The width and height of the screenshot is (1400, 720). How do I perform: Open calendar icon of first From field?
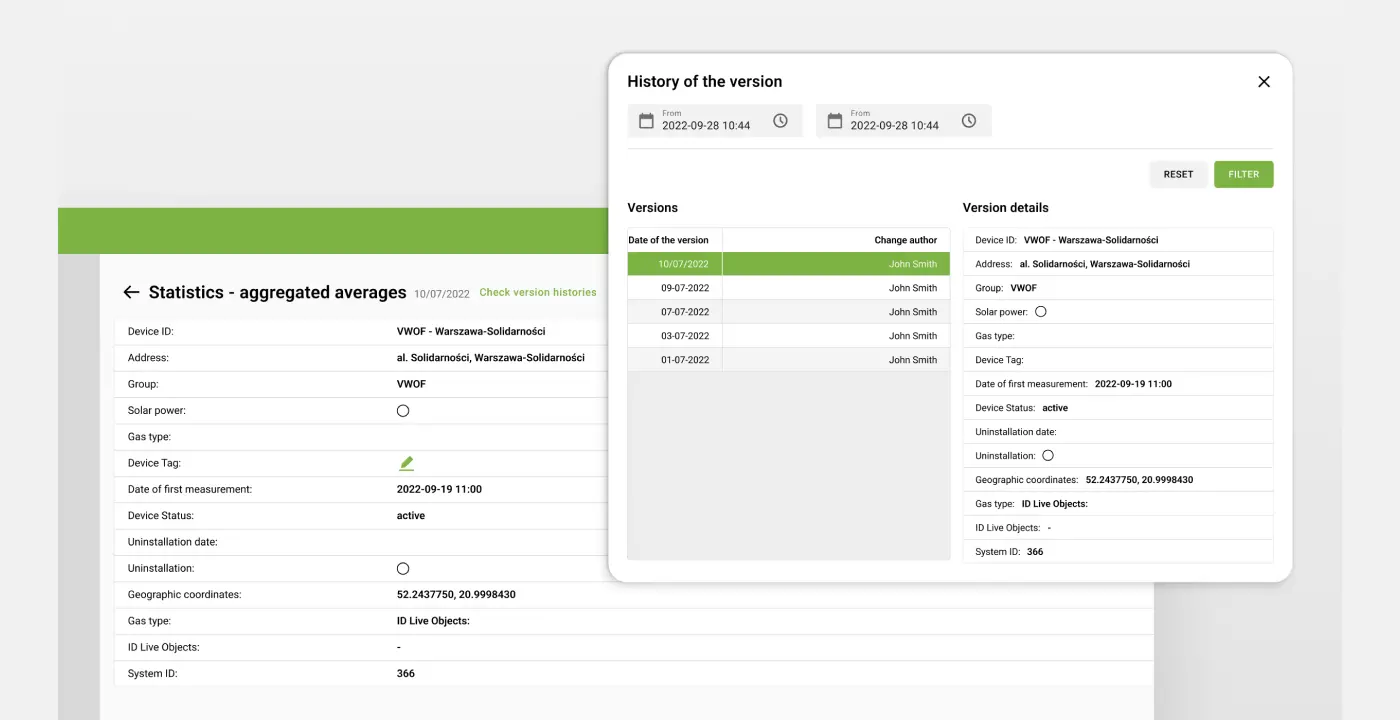pyautogui.click(x=646, y=121)
